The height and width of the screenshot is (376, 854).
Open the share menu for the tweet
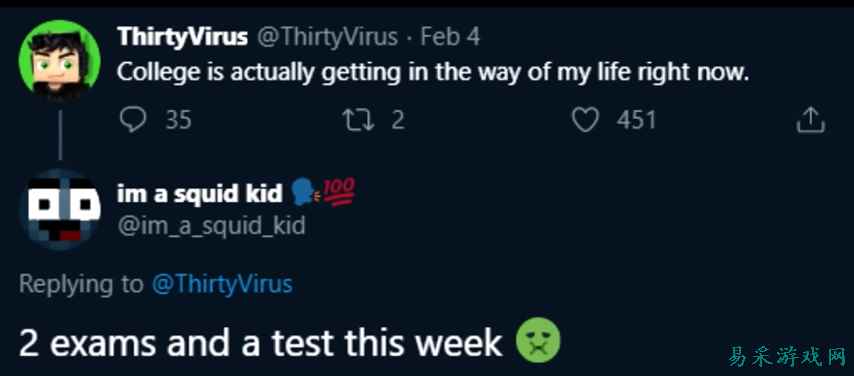[810, 120]
